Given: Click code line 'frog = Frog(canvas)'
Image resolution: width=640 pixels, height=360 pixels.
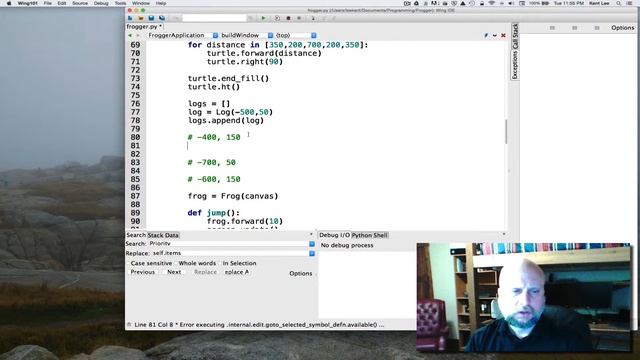Looking at the screenshot, I should (x=233, y=196).
